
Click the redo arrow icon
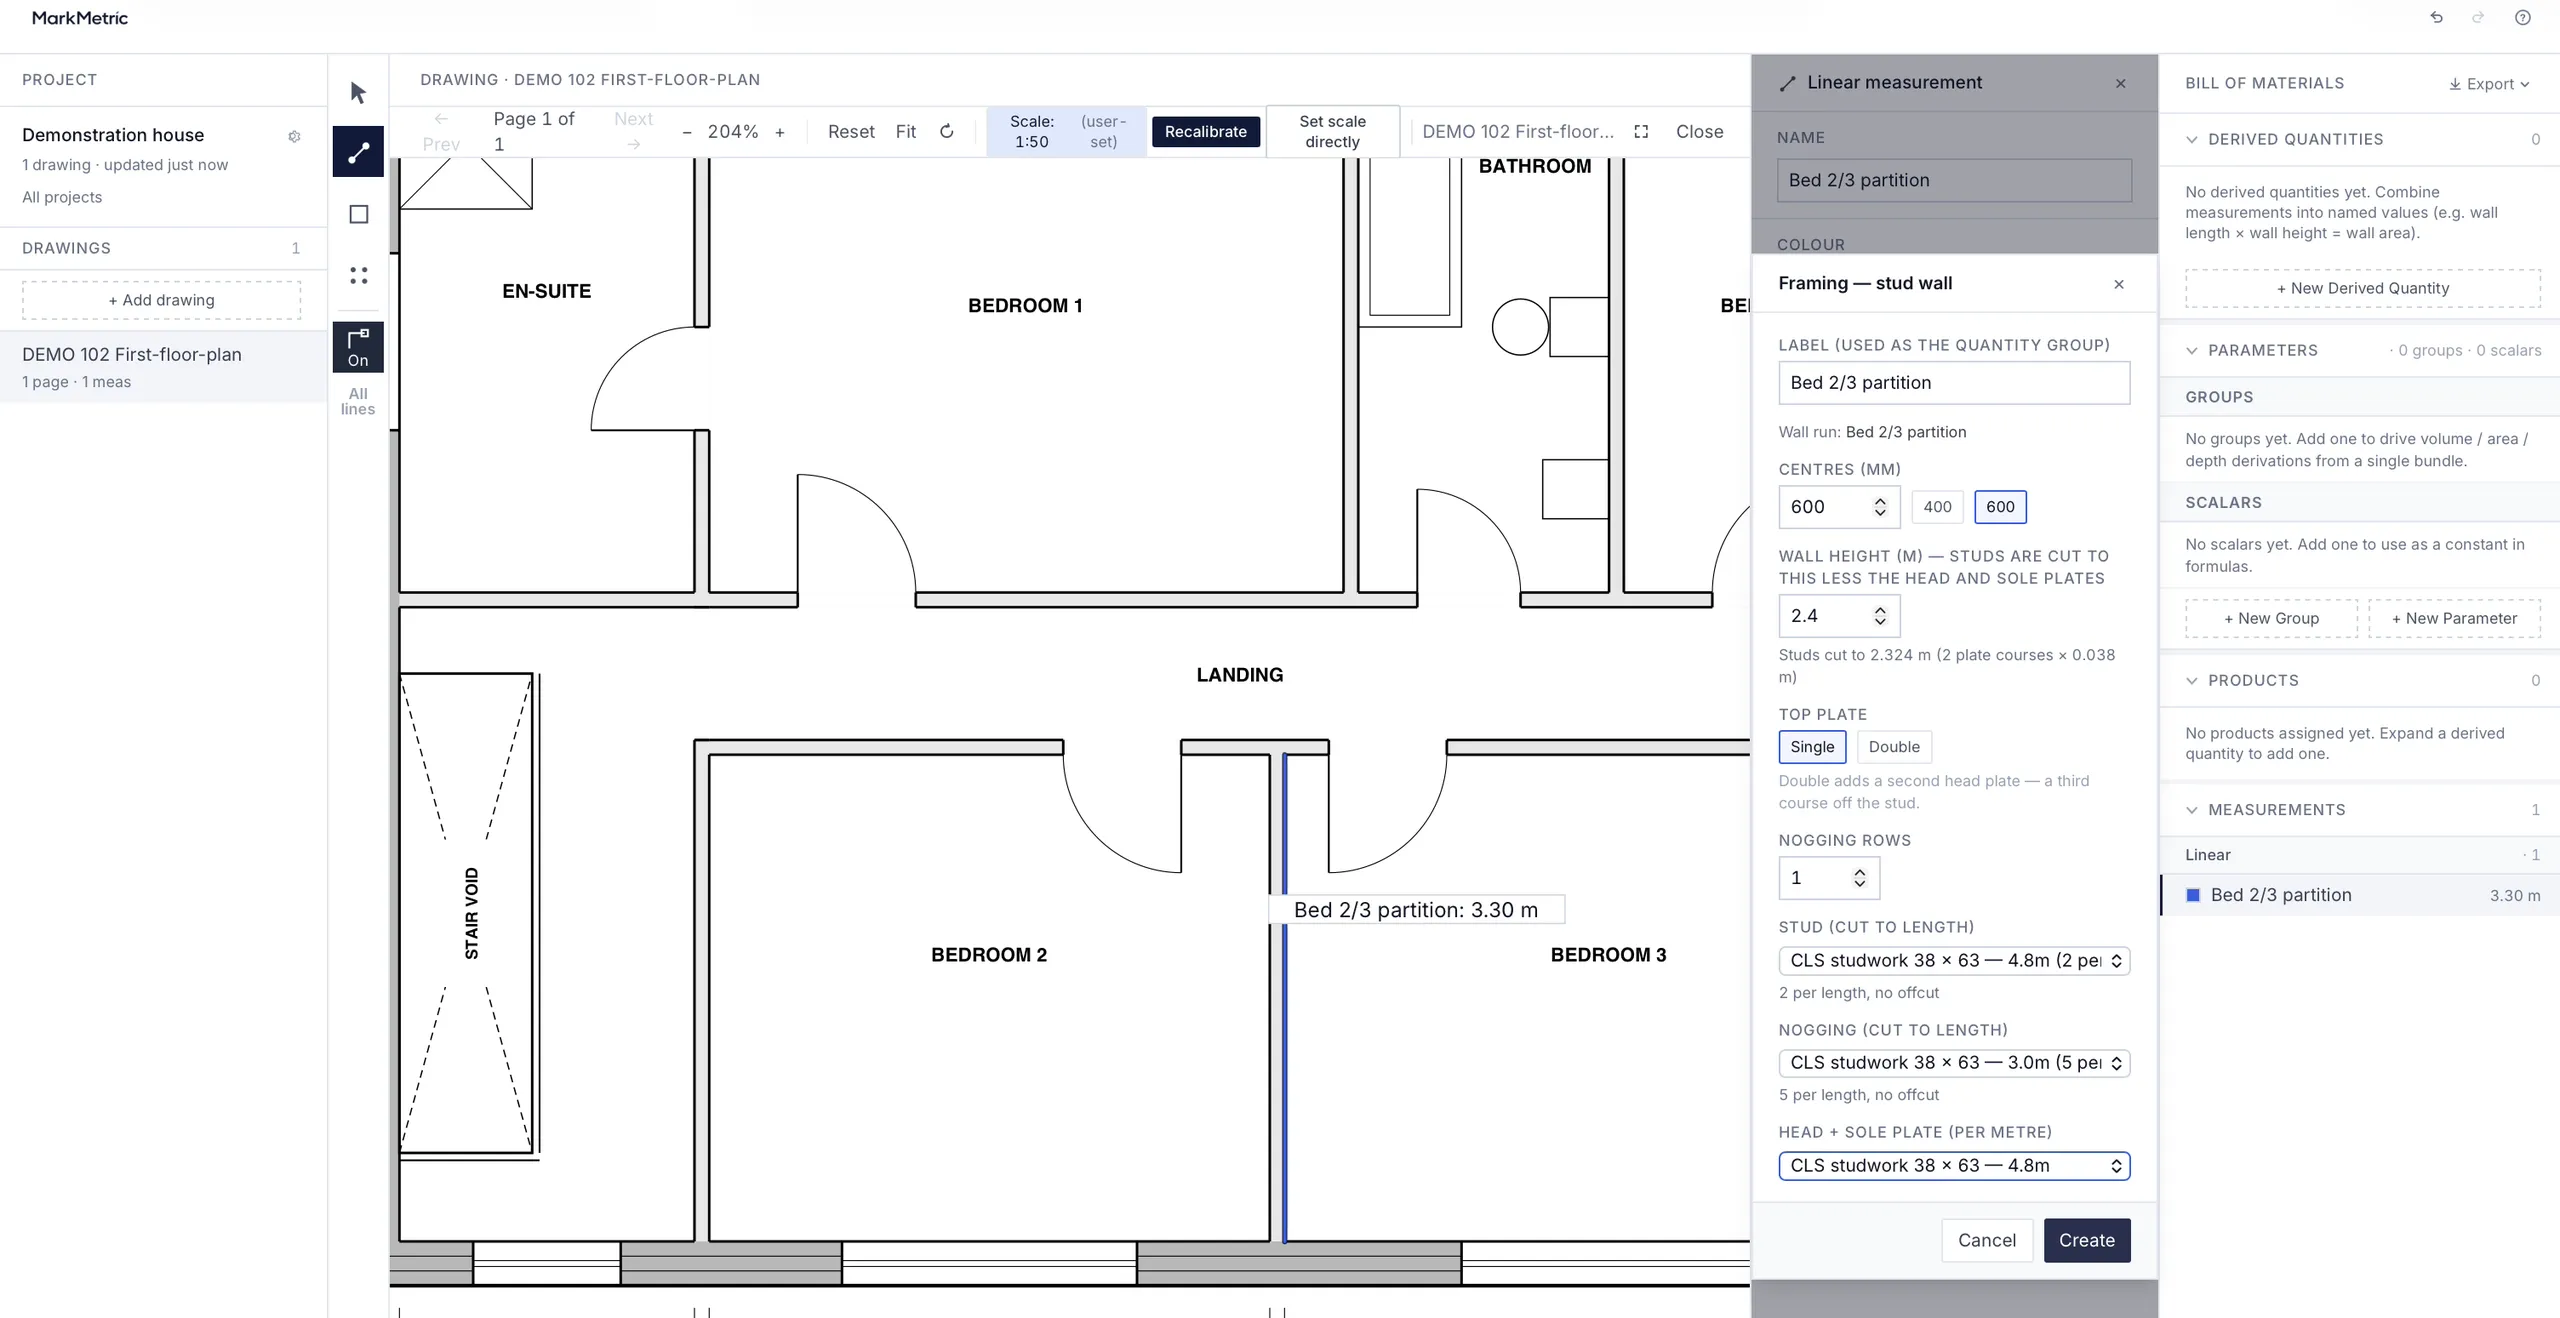click(2478, 18)
